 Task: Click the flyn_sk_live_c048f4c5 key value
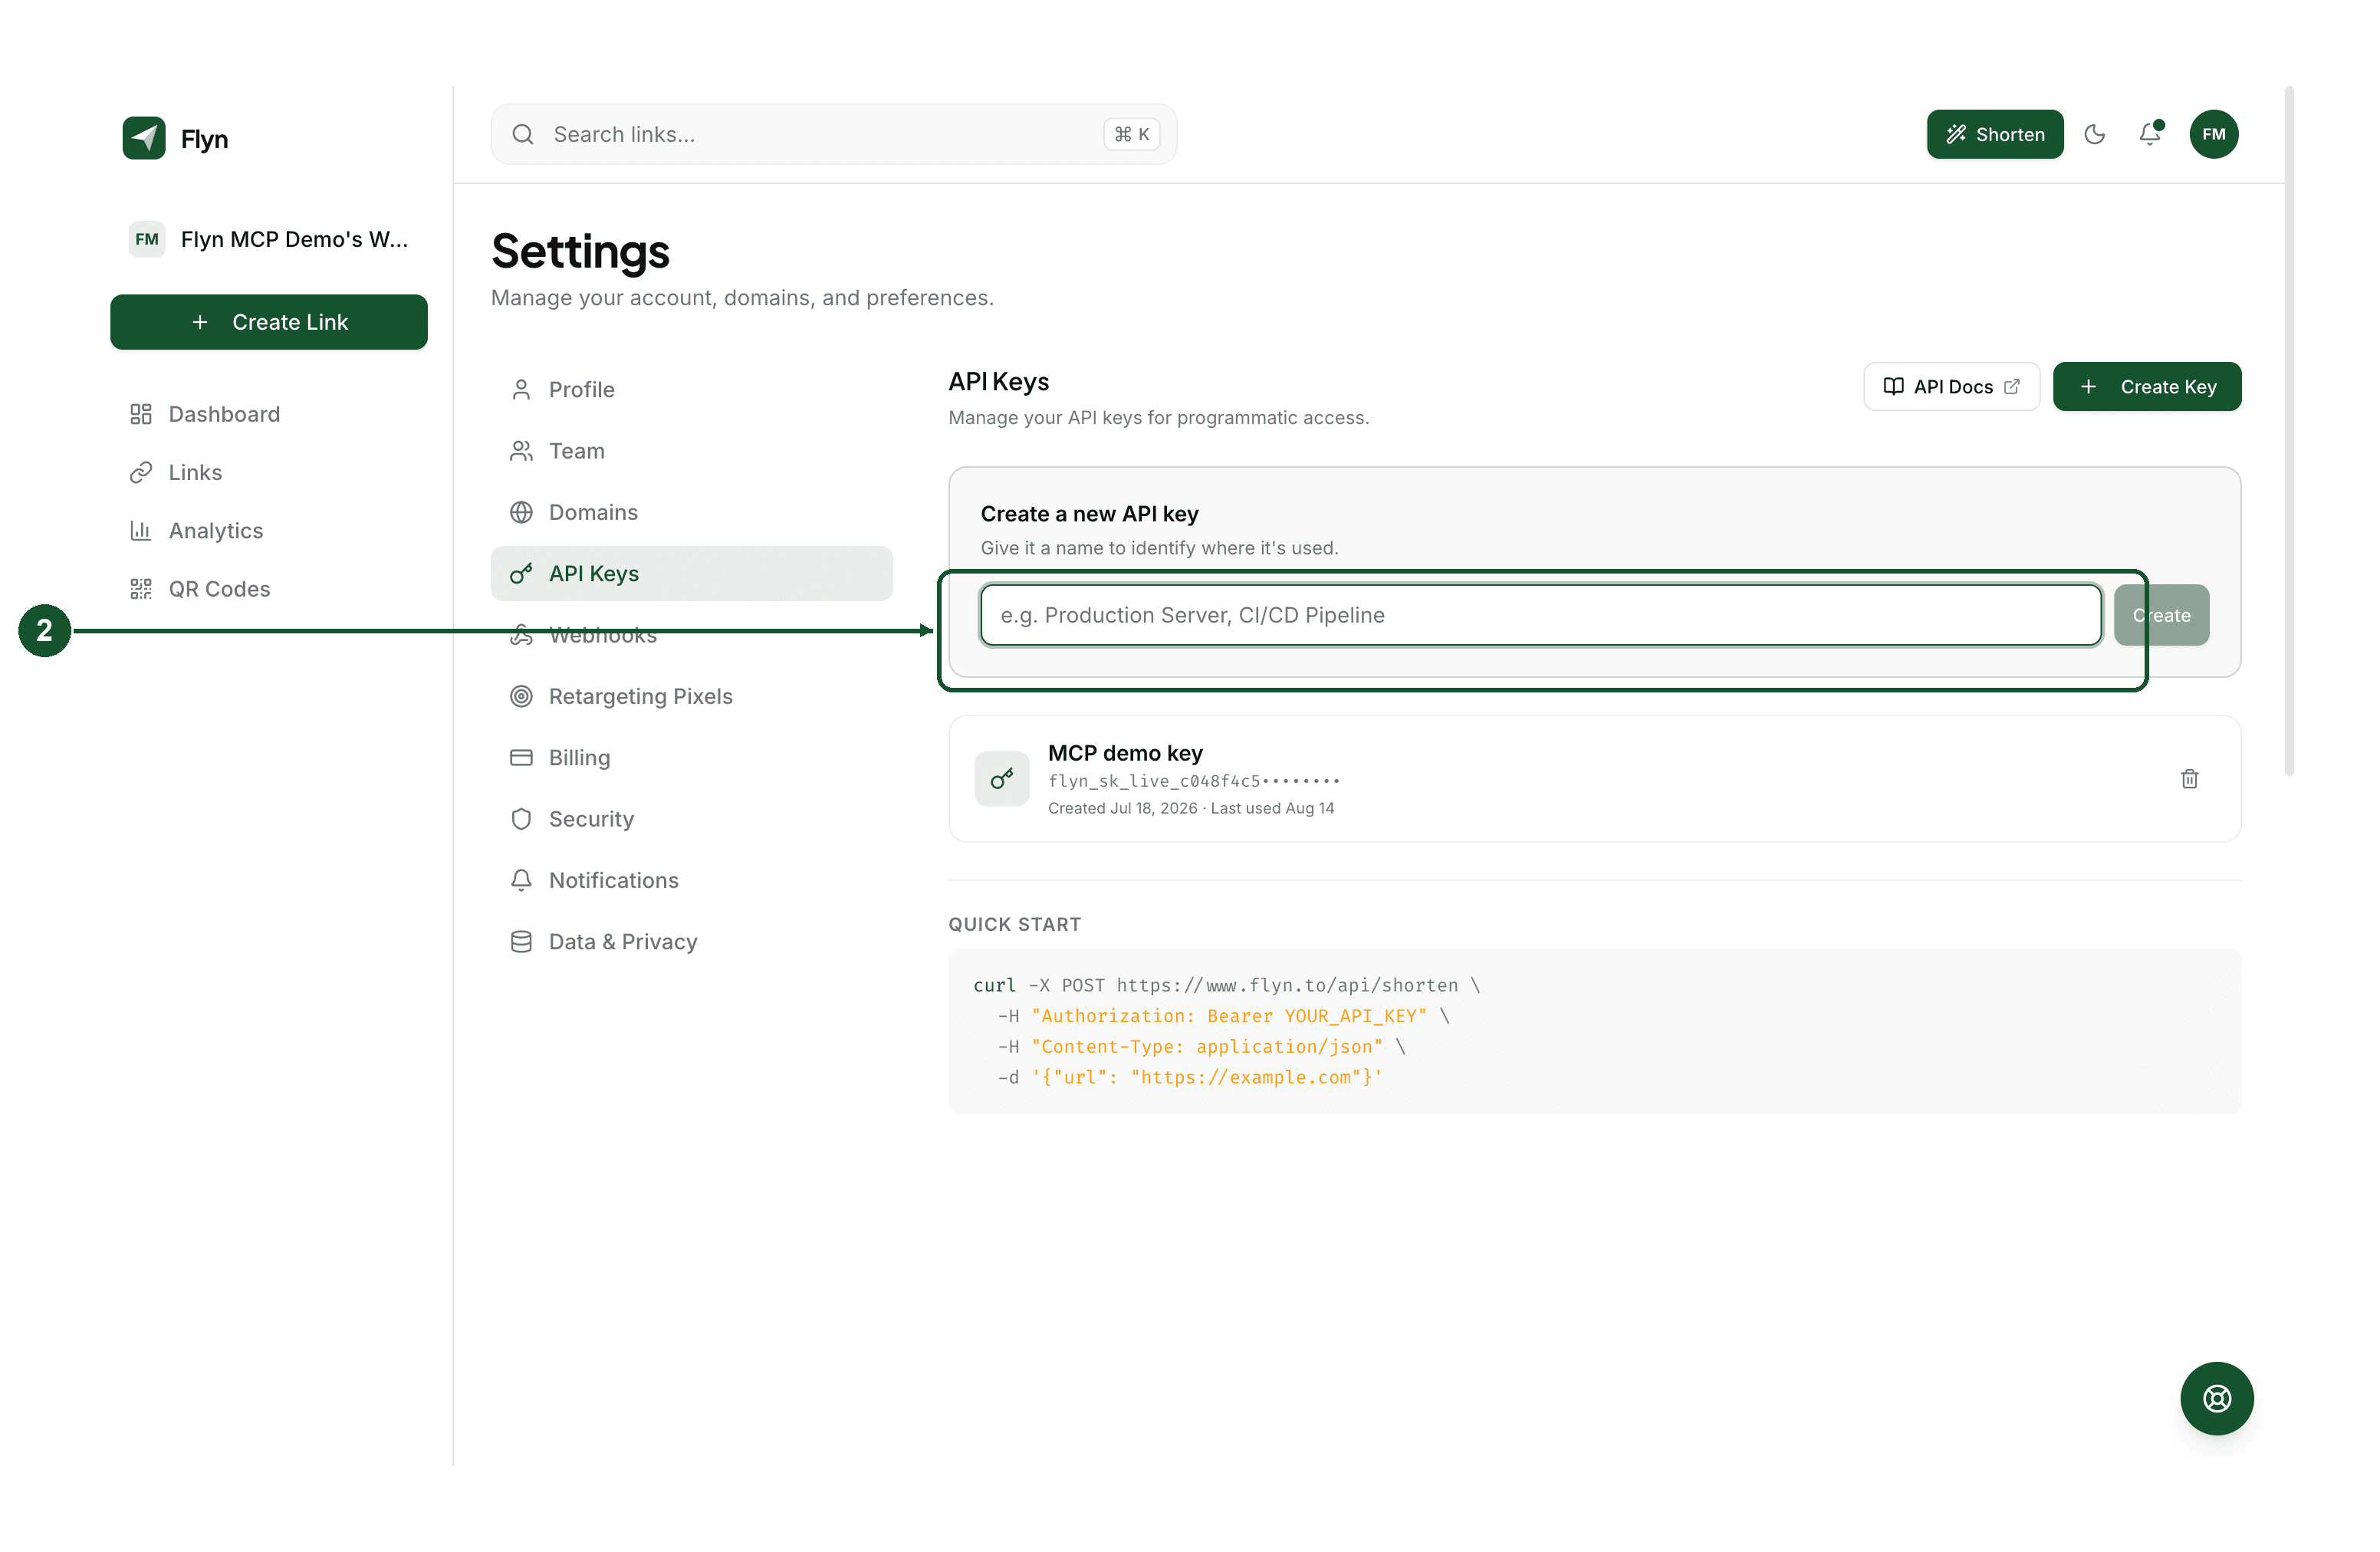(1193, 781)
